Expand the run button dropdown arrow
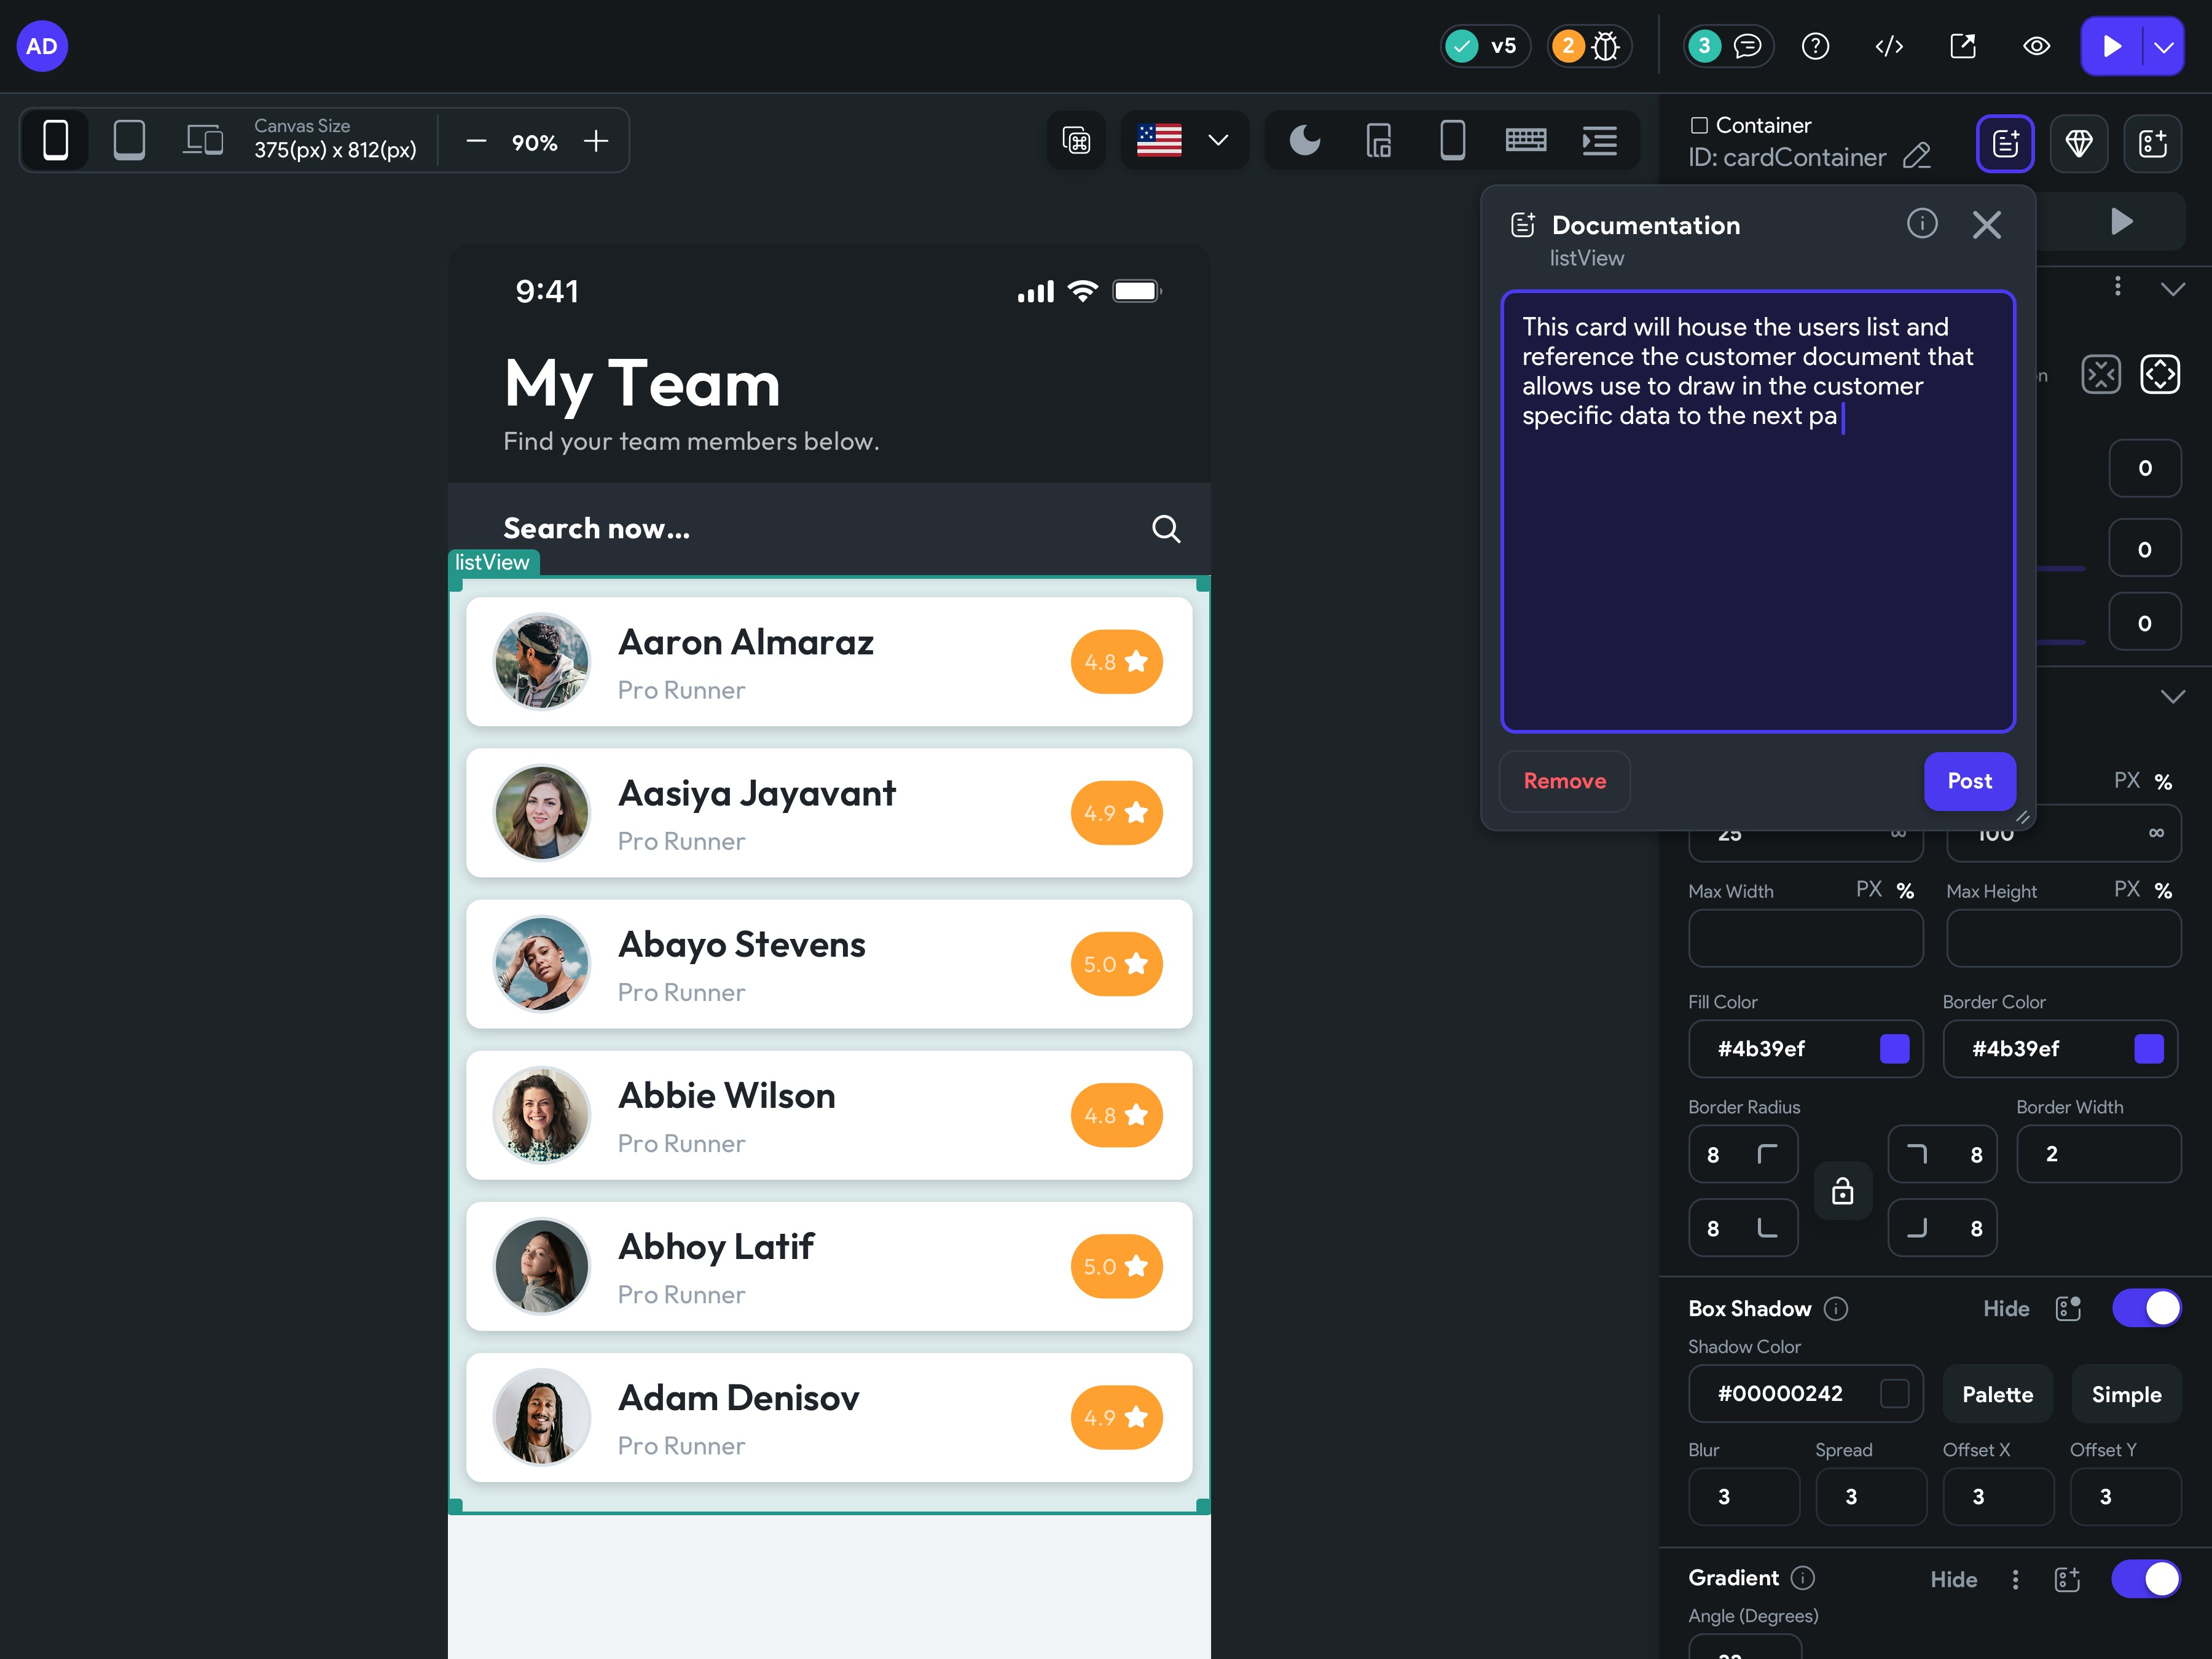2212x1659 pixels. (x=2163, y=46)
